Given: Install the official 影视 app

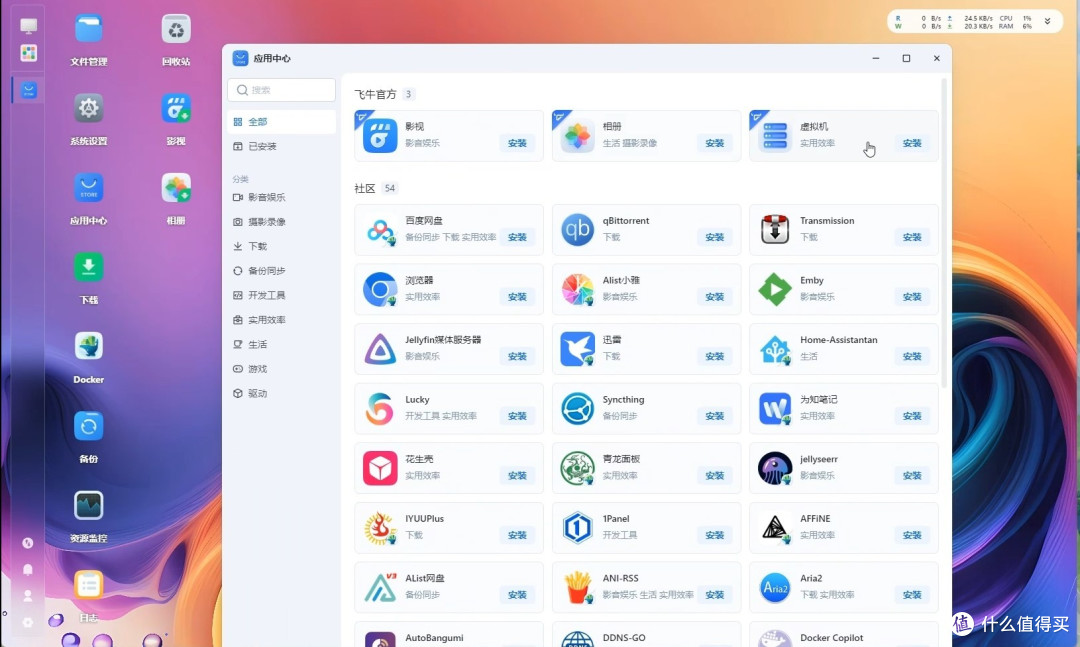Looking at the screenshot, I should click(517, 143).
